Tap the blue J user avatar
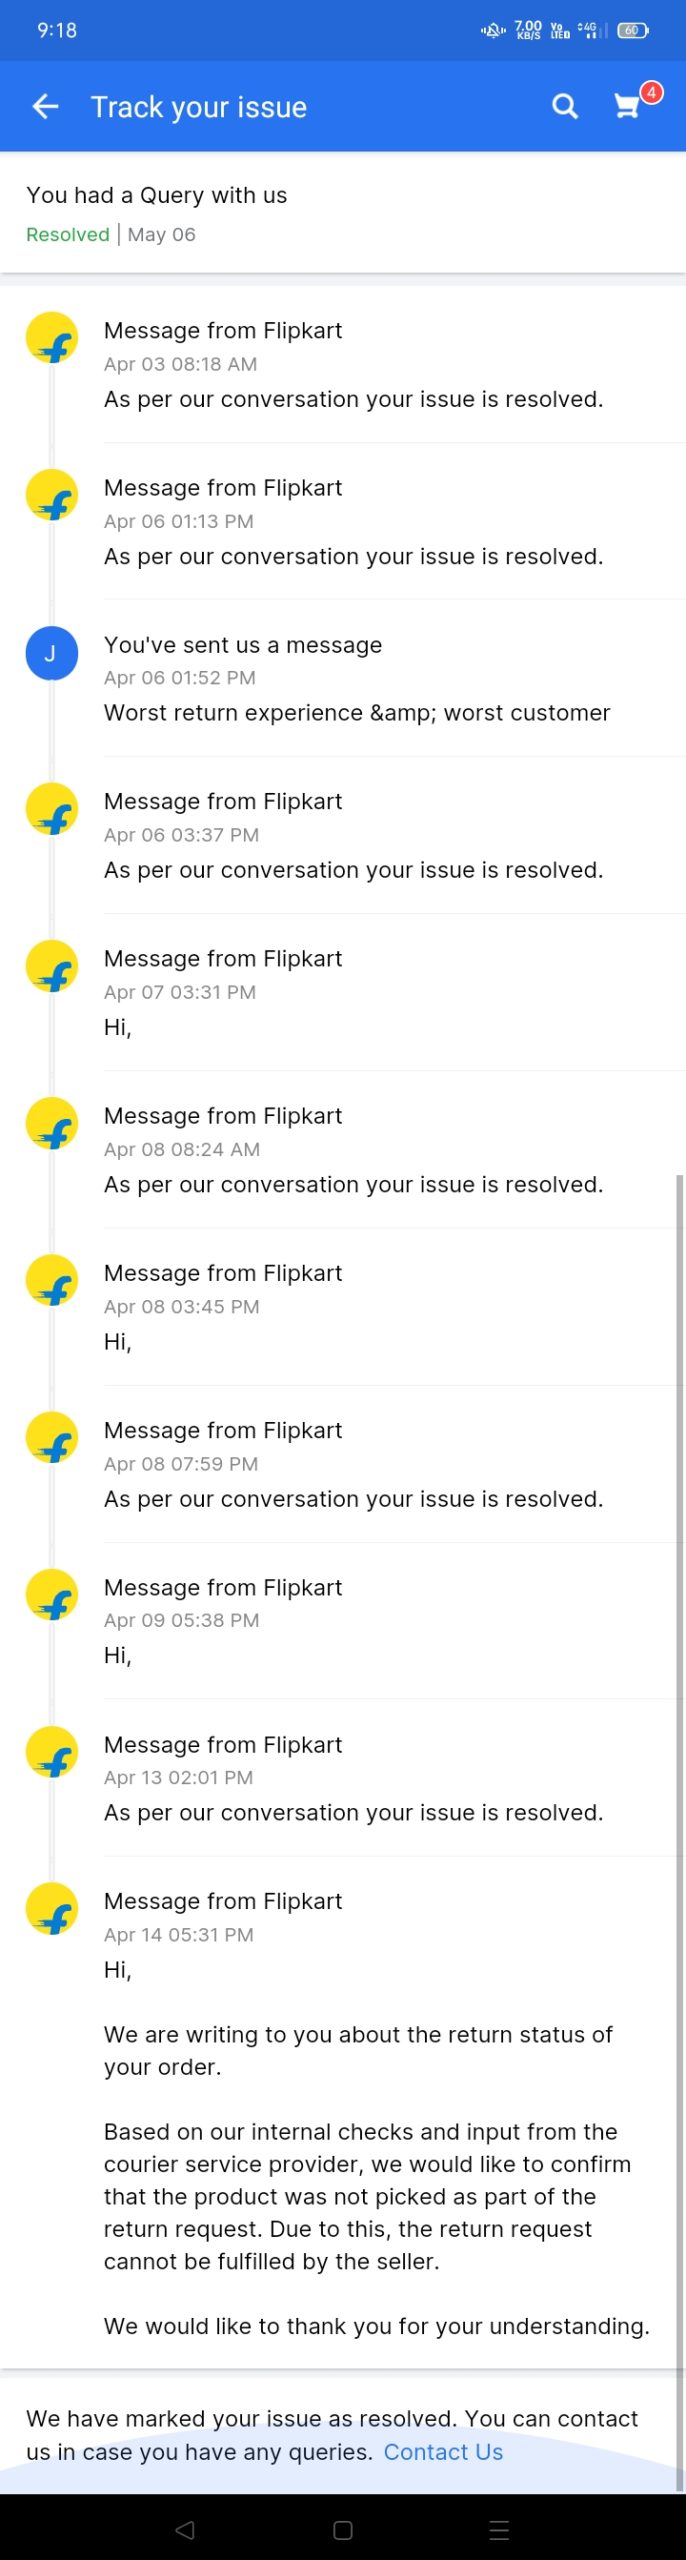The width and height of the screenshot is (686, 2560). 51,653
